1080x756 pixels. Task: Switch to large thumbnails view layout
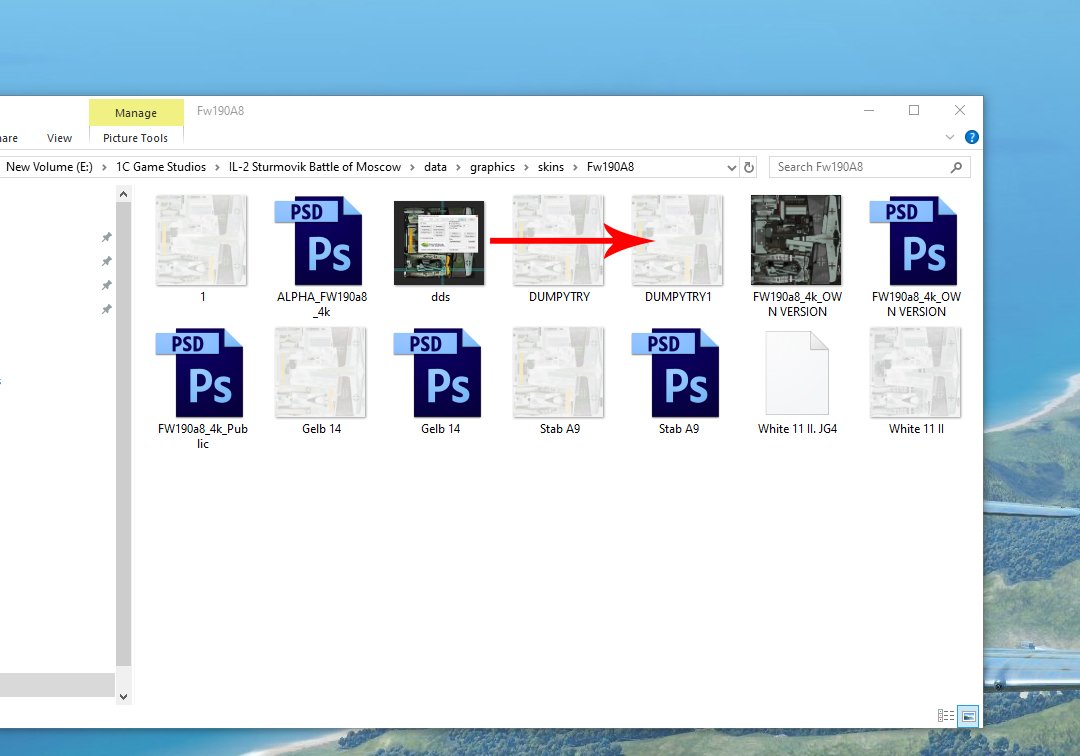(x=967, y=715)
